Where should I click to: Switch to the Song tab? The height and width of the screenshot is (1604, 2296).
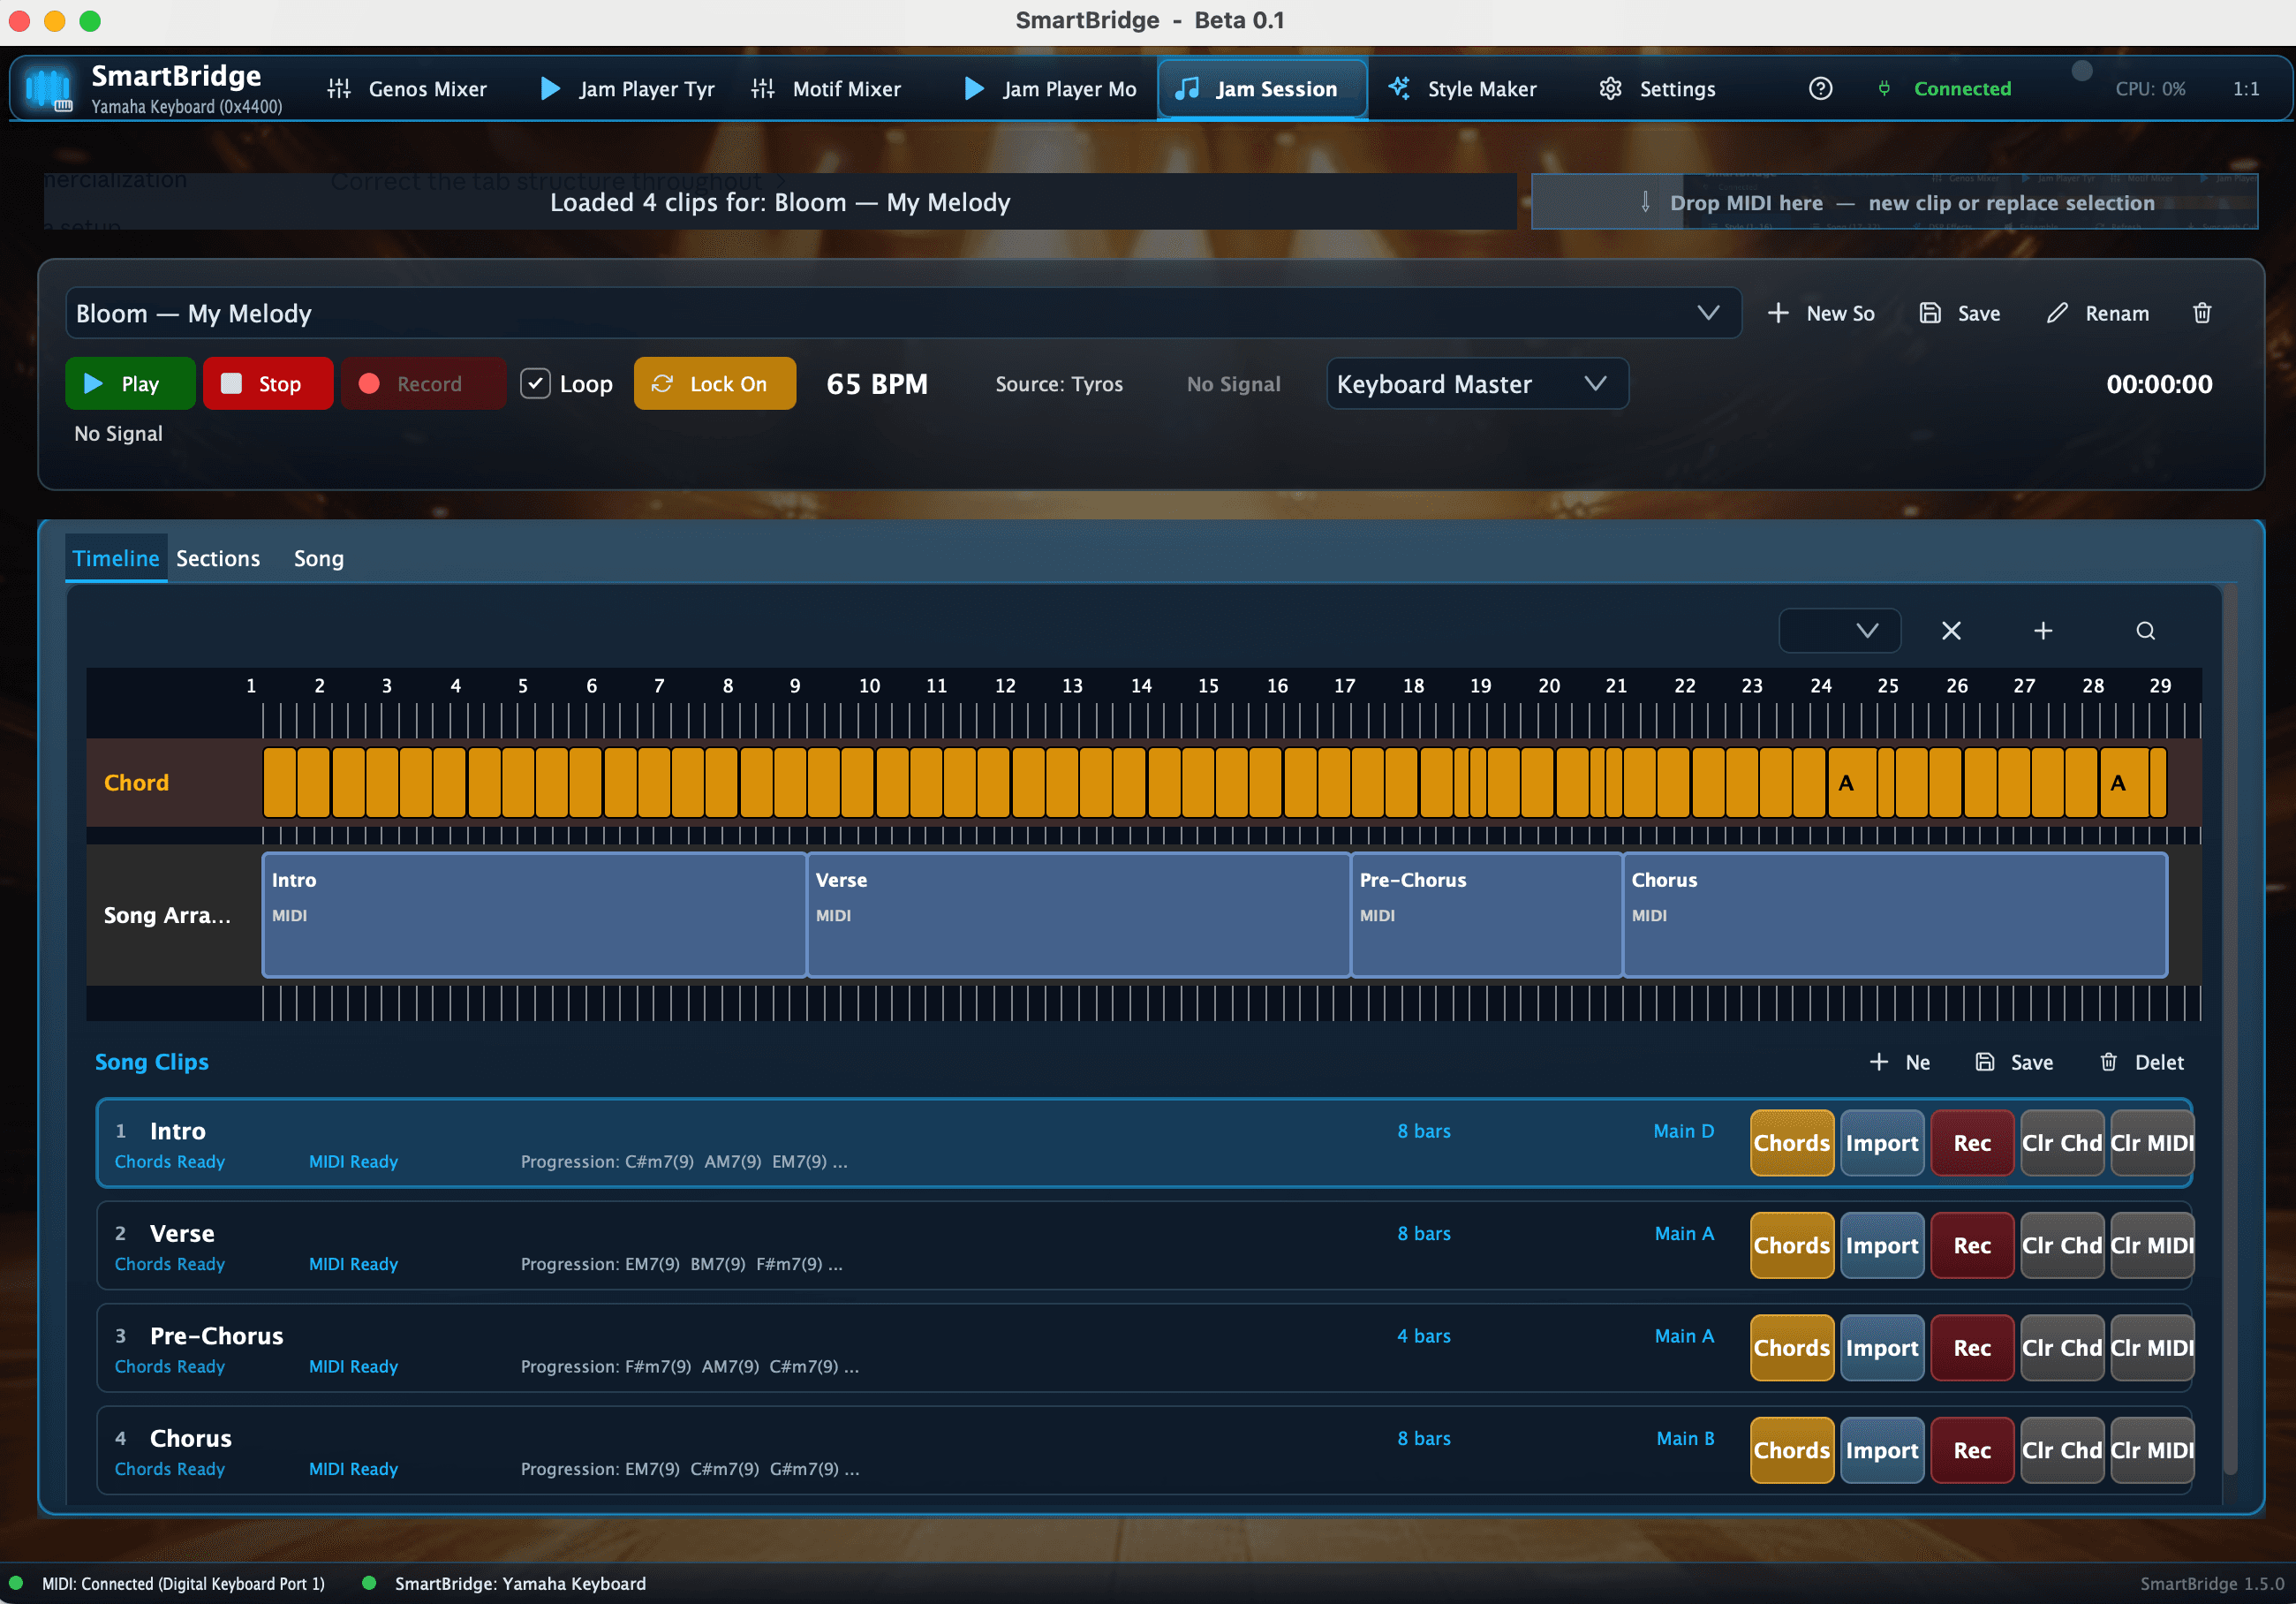(x=318, y=558)
